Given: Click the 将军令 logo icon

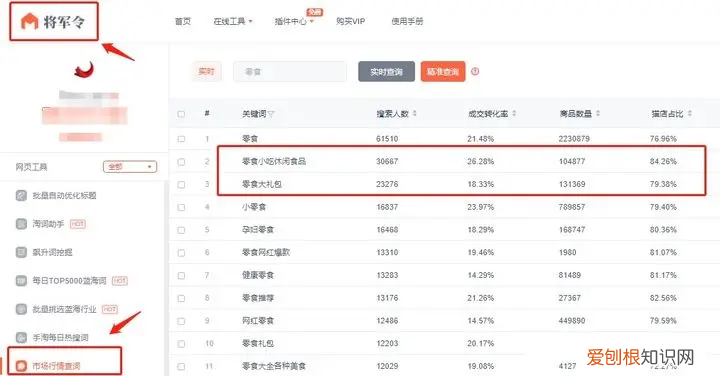Looking at the screenshot, I should tap(30, 22).
